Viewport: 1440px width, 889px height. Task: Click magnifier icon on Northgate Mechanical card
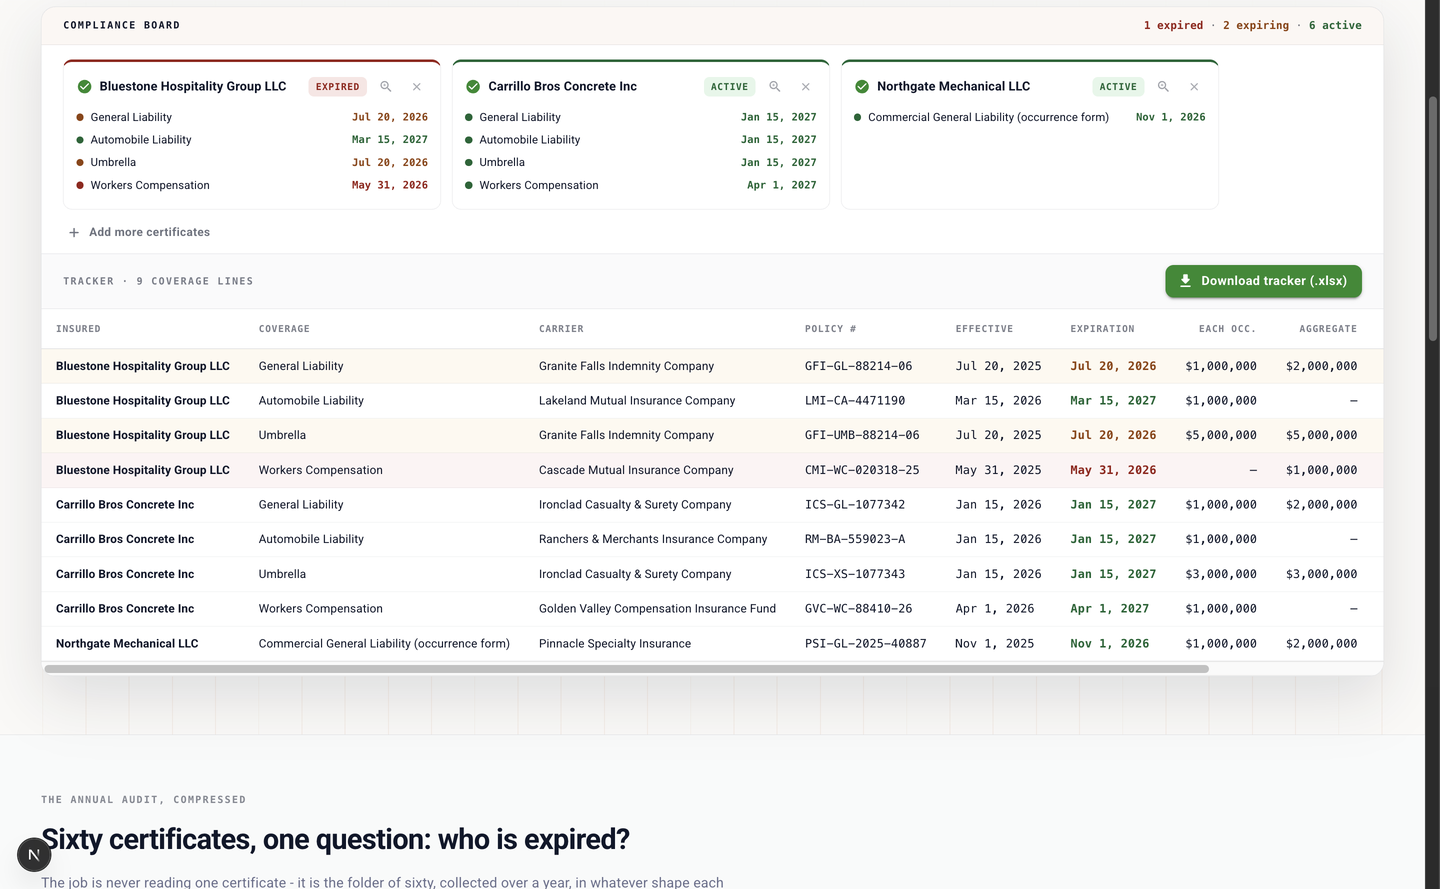(x=1163, y=87)
